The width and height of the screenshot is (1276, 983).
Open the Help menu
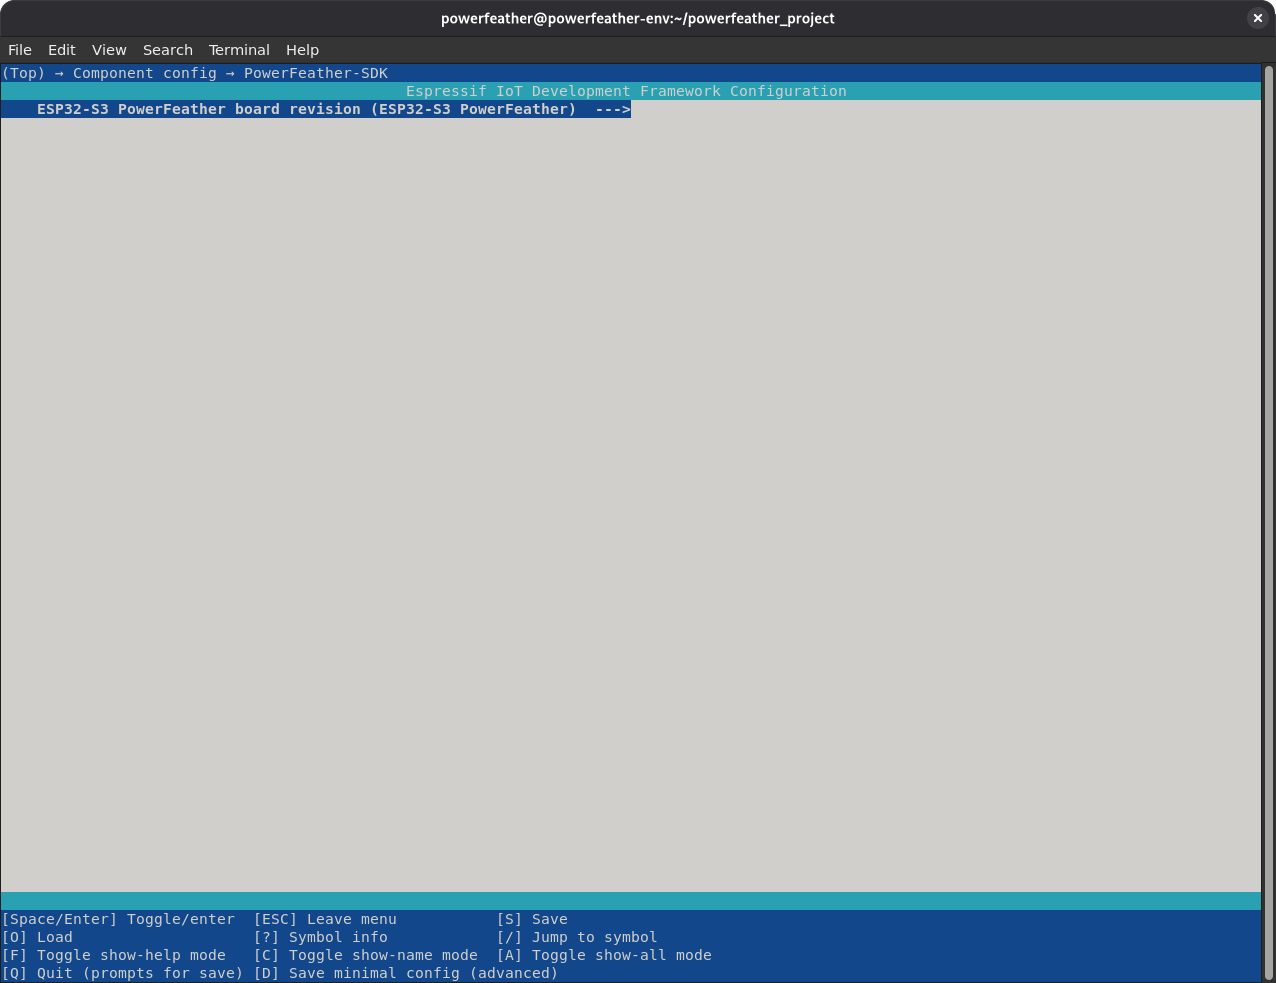[x=302, y=50]
